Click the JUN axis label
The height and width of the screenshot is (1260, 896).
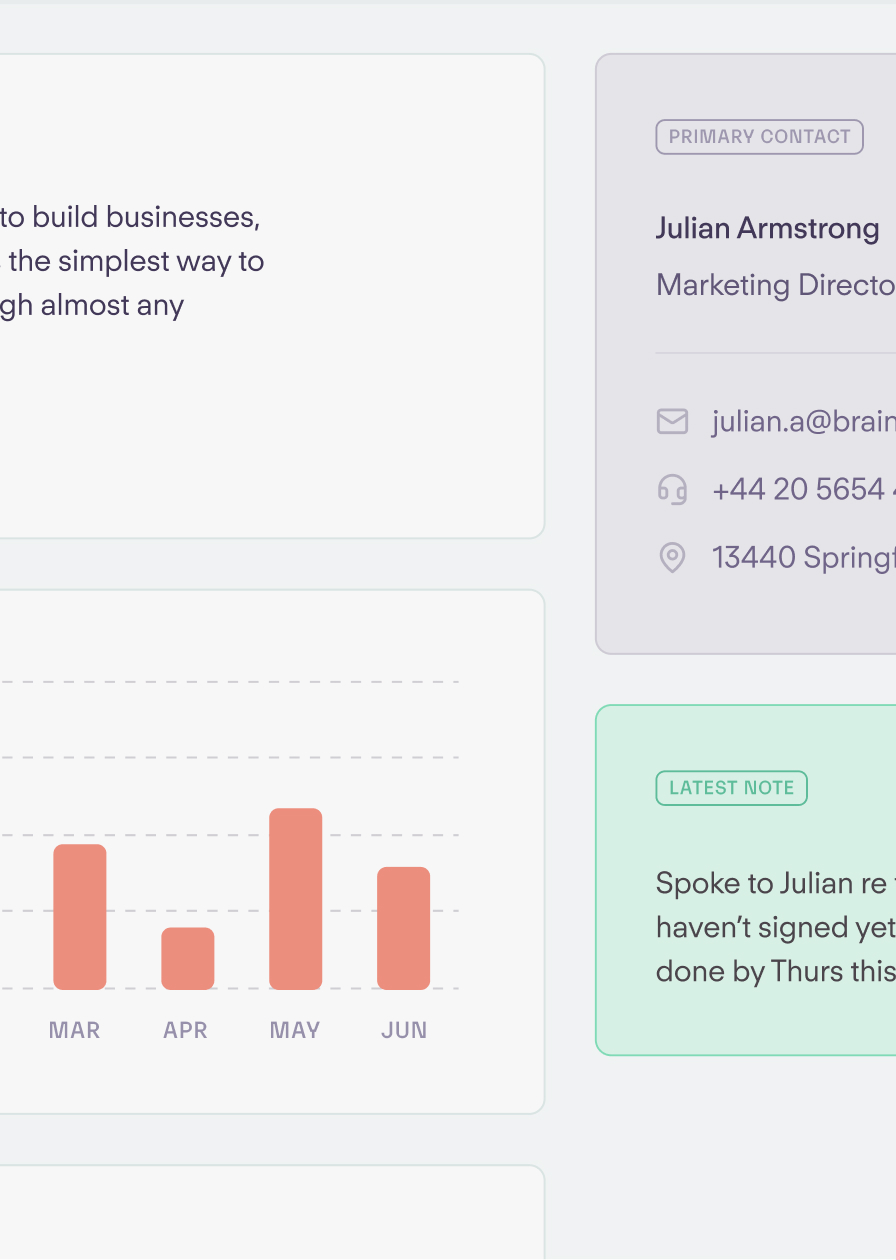(x=404, y=1030)
